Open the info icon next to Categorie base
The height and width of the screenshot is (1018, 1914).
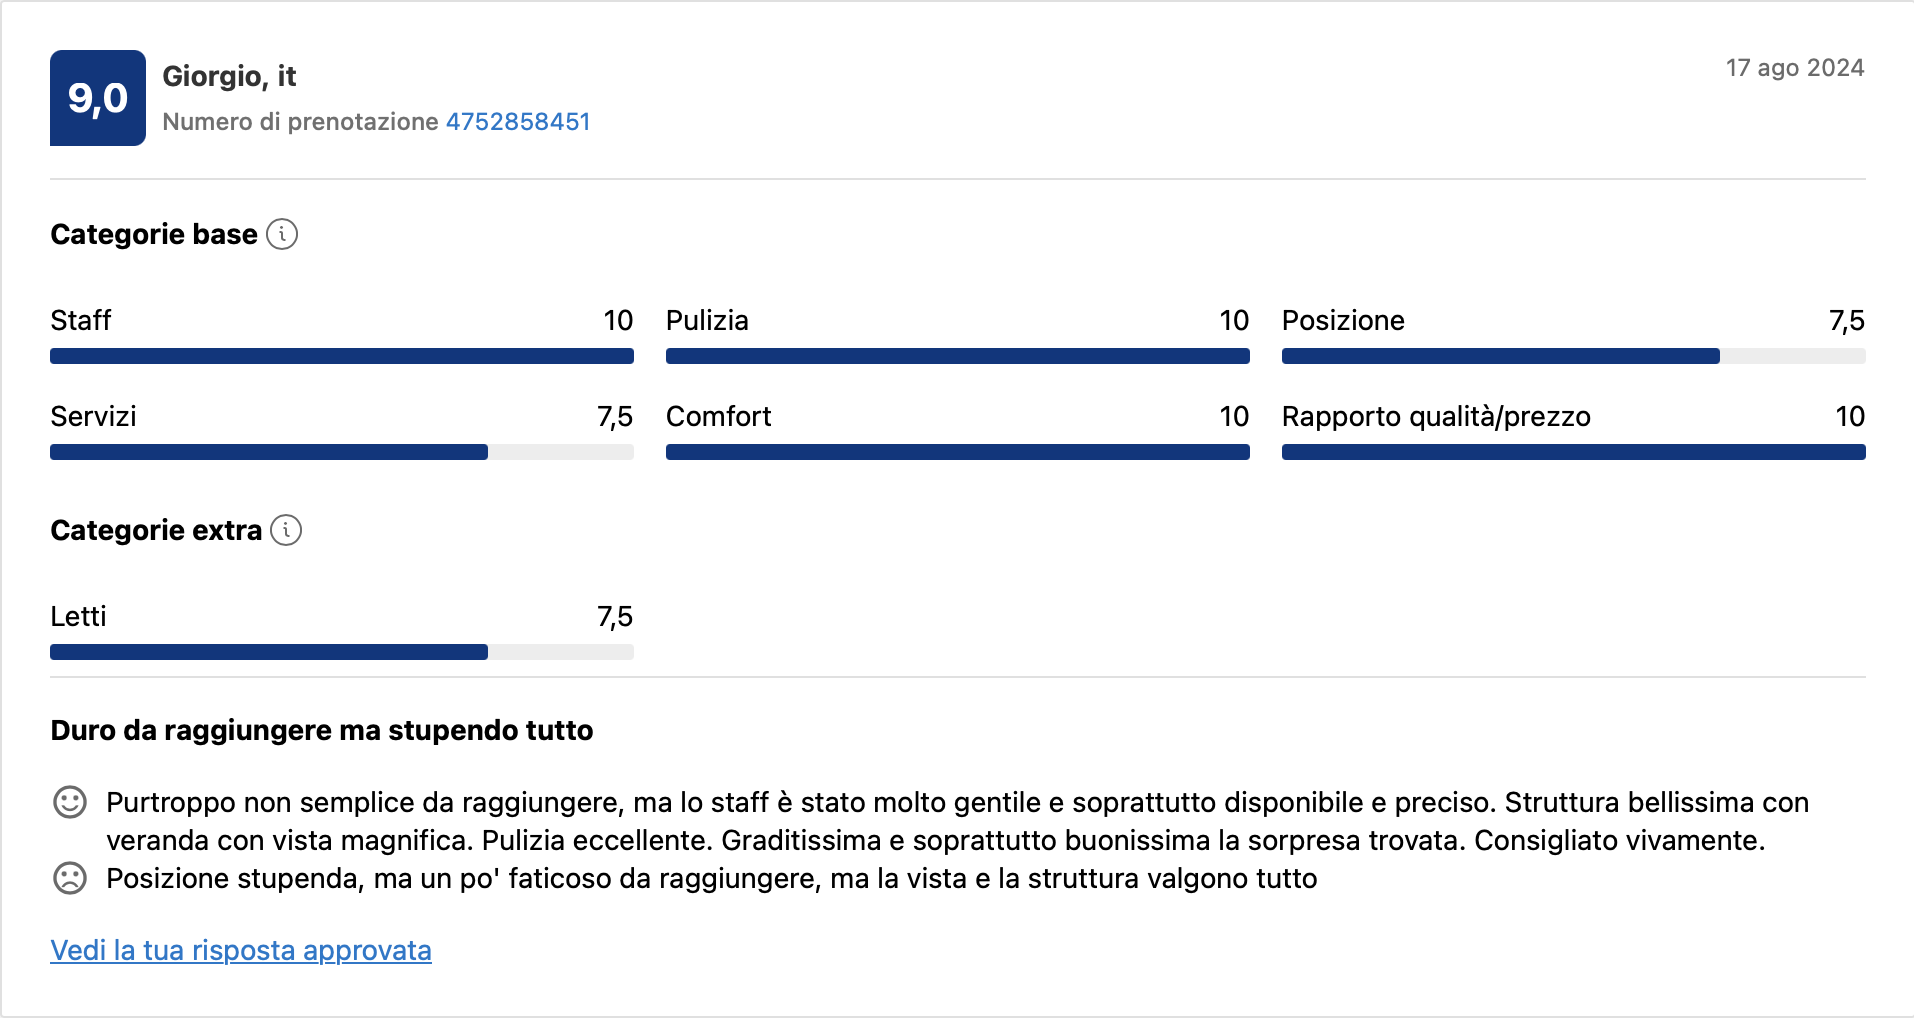284,234
